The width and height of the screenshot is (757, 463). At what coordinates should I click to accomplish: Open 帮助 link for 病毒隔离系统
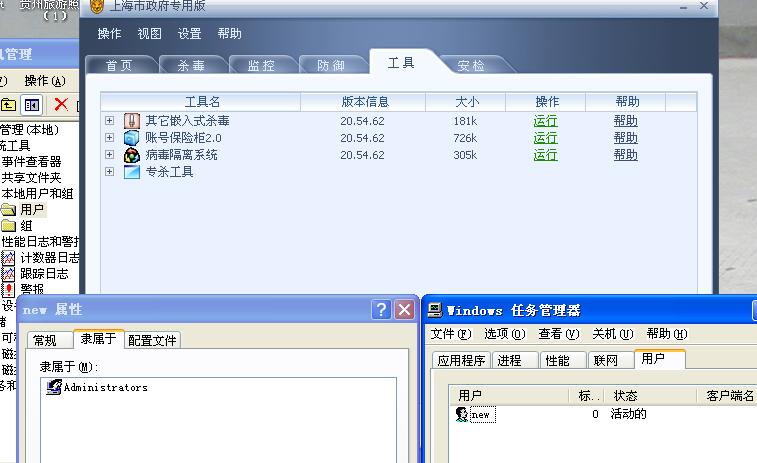pyautogui.click(x=626, y=154)
